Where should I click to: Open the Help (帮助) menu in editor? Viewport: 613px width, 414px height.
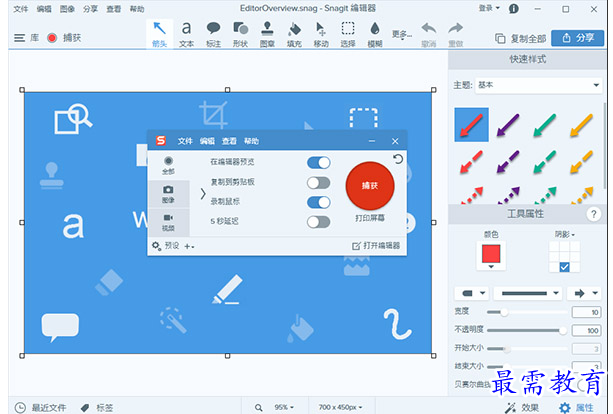(x=137, y=9)
